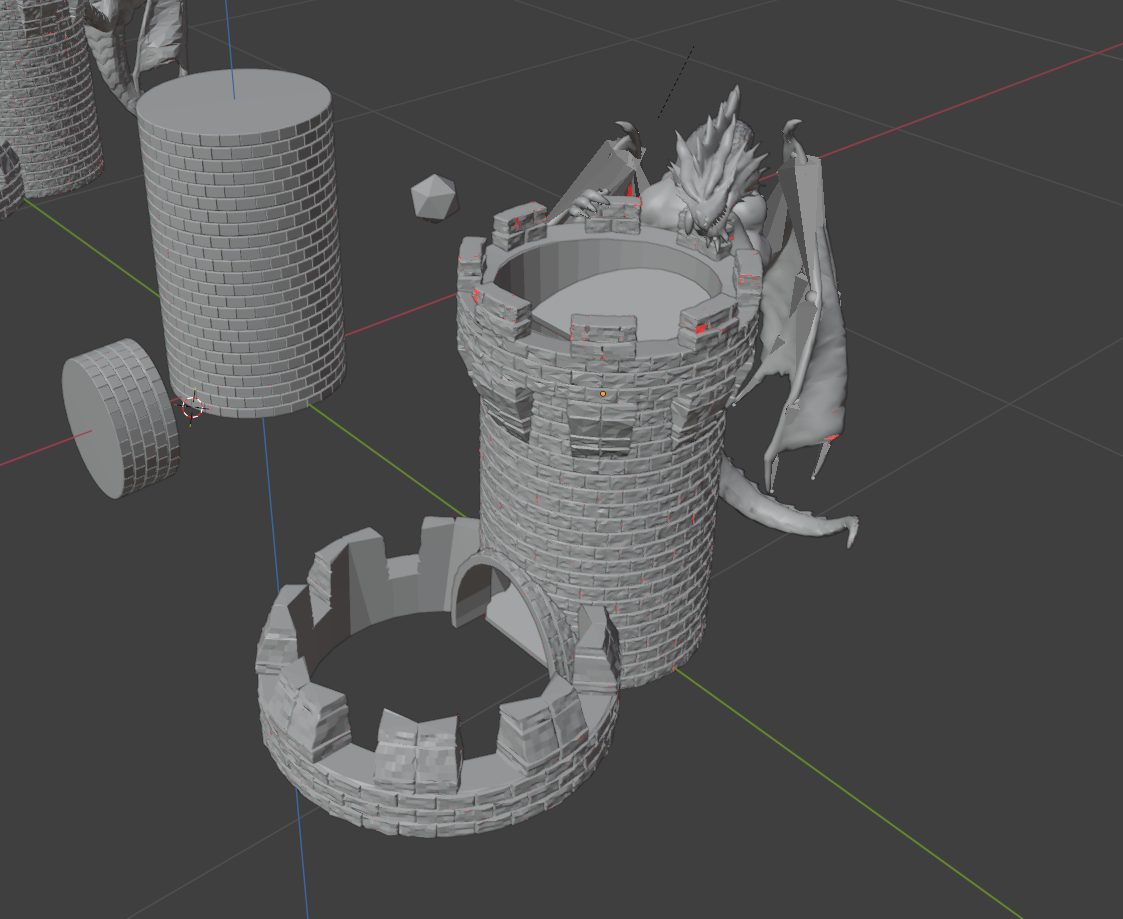The height and width of the screenshot is (919, 1123).
Task: Select the small brick disc lying sideways
Action: click(x=120, y=418)
